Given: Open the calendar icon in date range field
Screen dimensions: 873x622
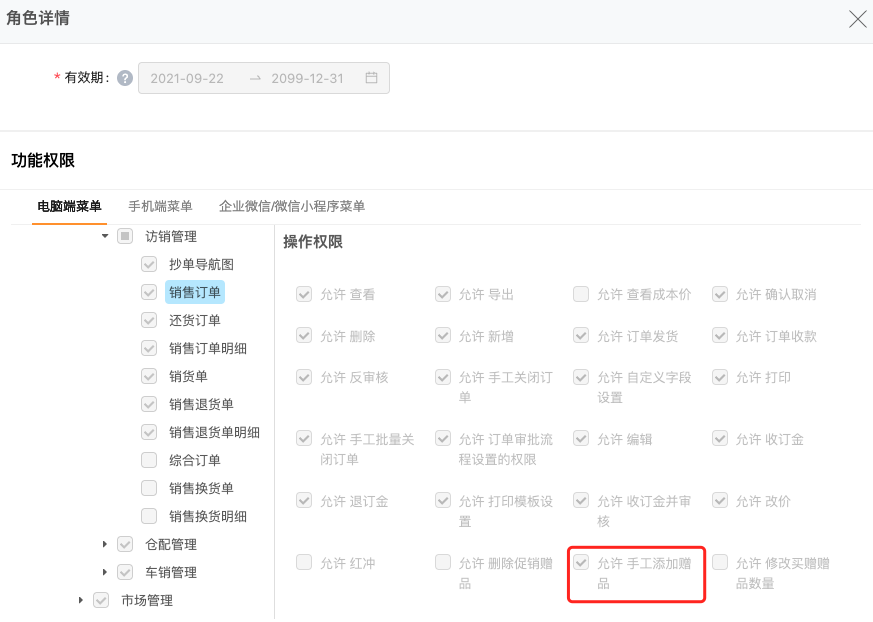Looking at the screenshot, I should click(371, 78).
